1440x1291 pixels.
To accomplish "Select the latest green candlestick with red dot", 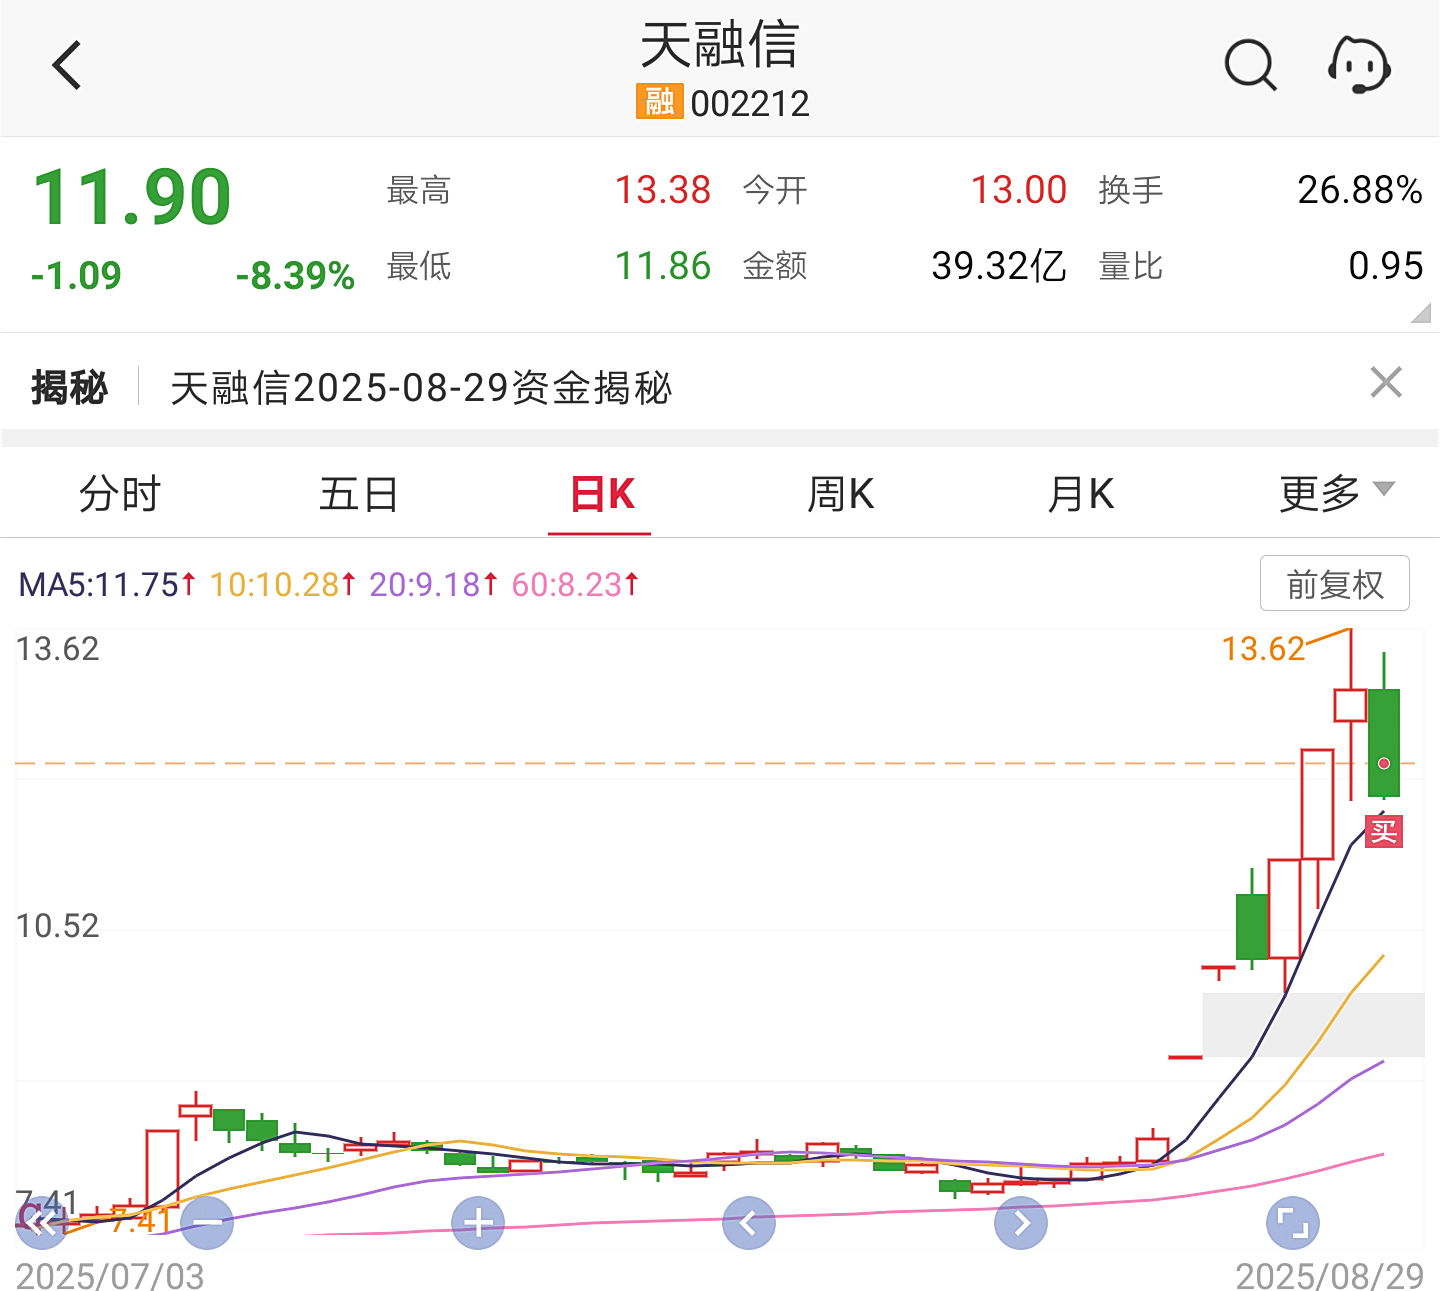I will [x=1384, y=742].
